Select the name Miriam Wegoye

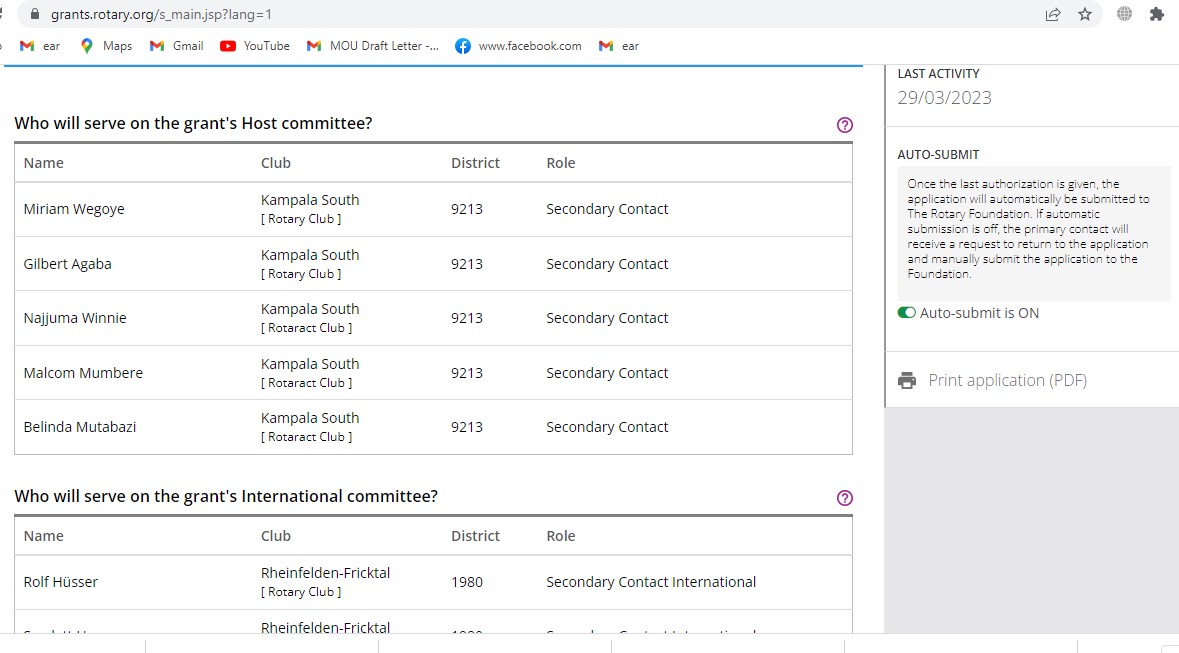click(74, 209)
